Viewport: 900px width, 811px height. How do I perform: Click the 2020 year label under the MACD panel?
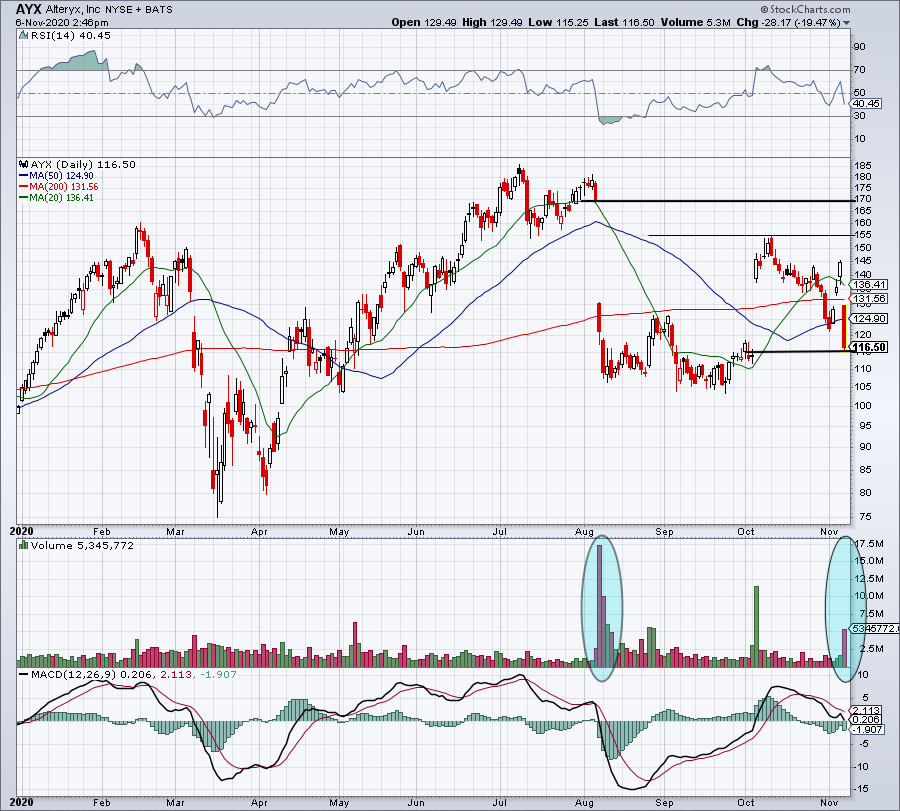[22, 802]
